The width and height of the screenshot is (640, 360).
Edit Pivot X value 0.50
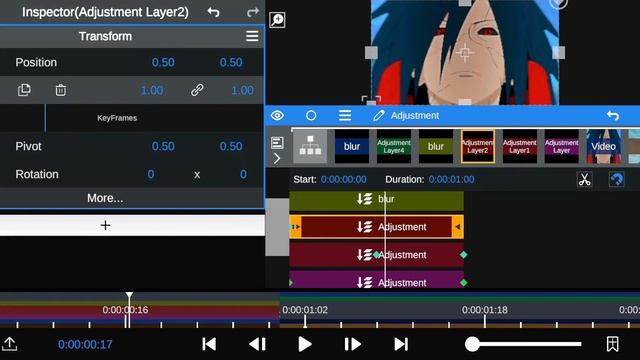coord(163,146)
